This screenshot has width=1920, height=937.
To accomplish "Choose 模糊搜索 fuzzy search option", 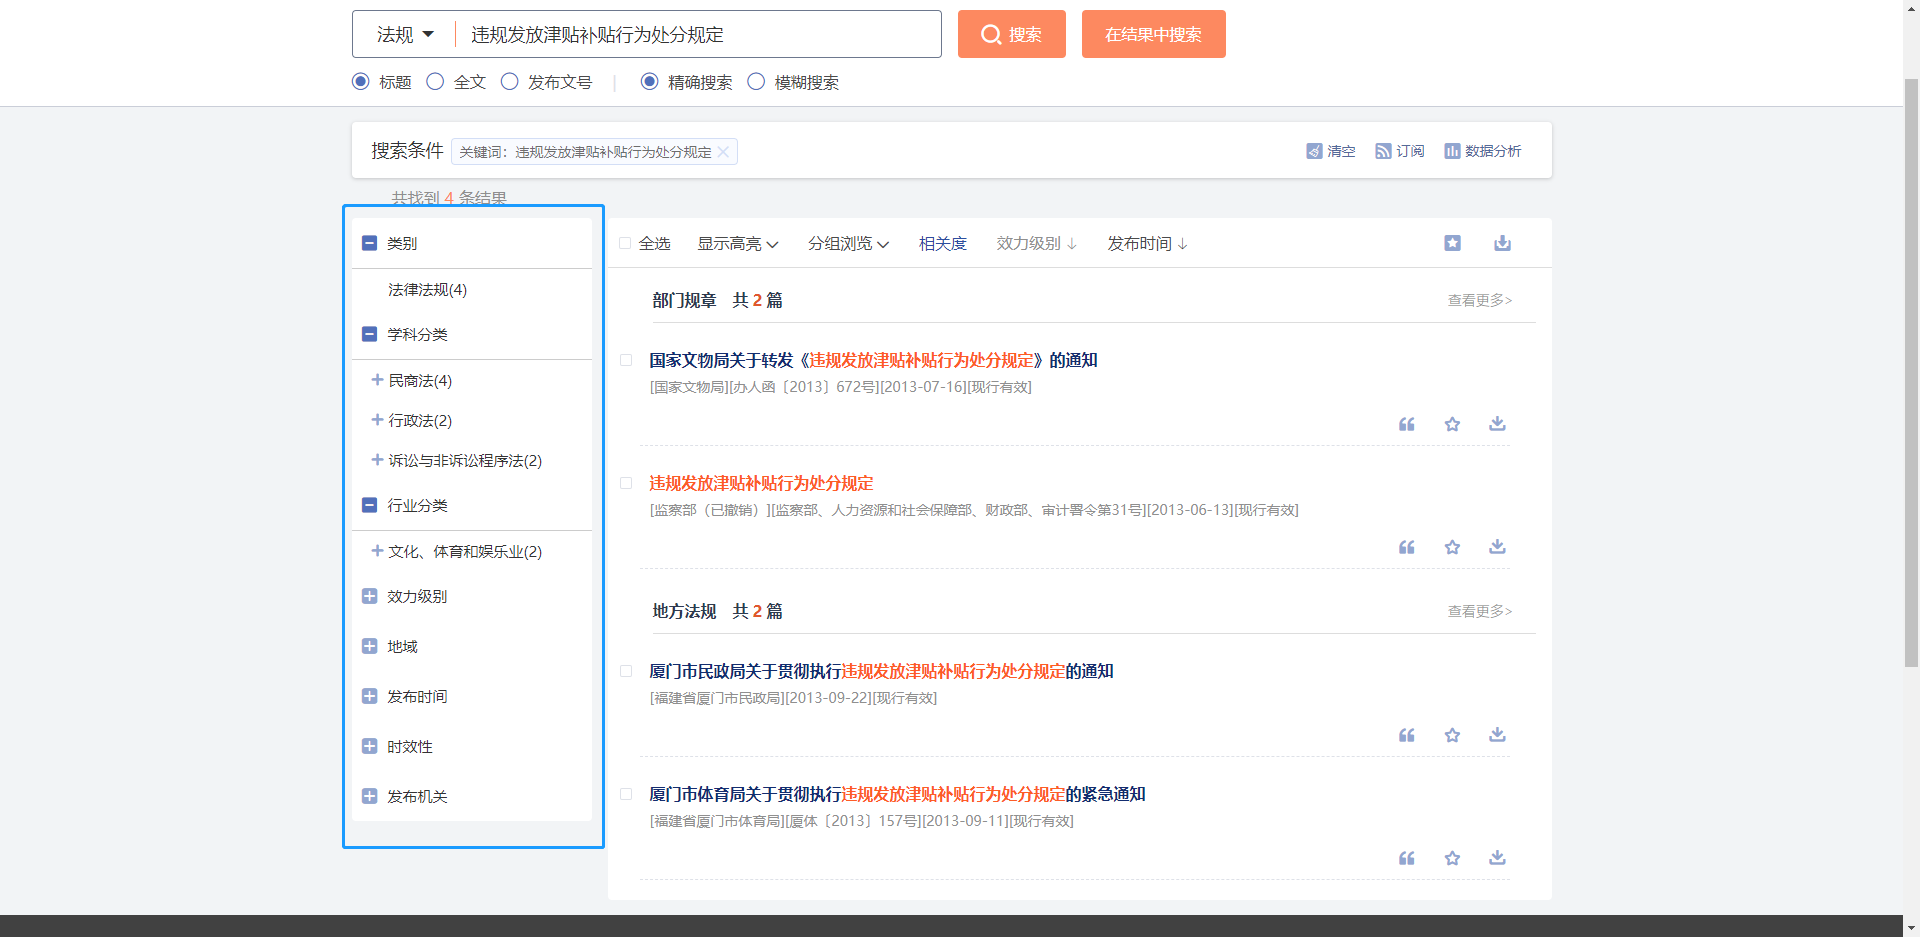I will 756,82.
